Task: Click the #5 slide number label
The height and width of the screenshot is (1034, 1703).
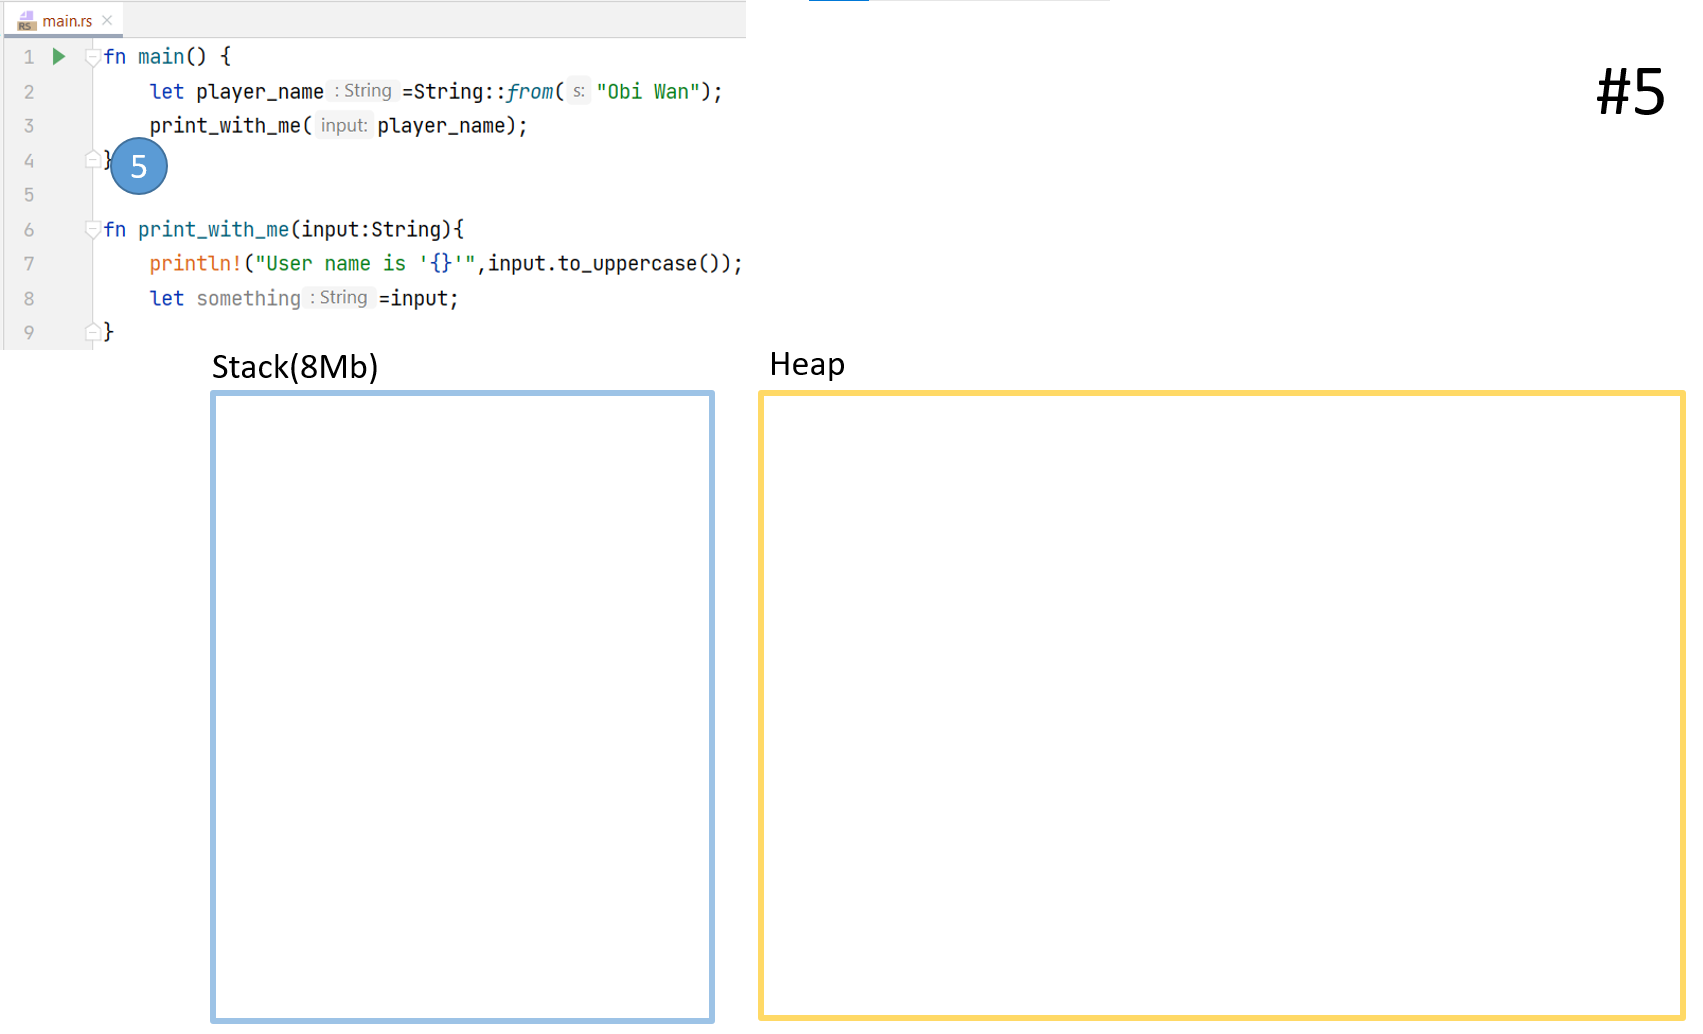Action: tap(1630, 92)
